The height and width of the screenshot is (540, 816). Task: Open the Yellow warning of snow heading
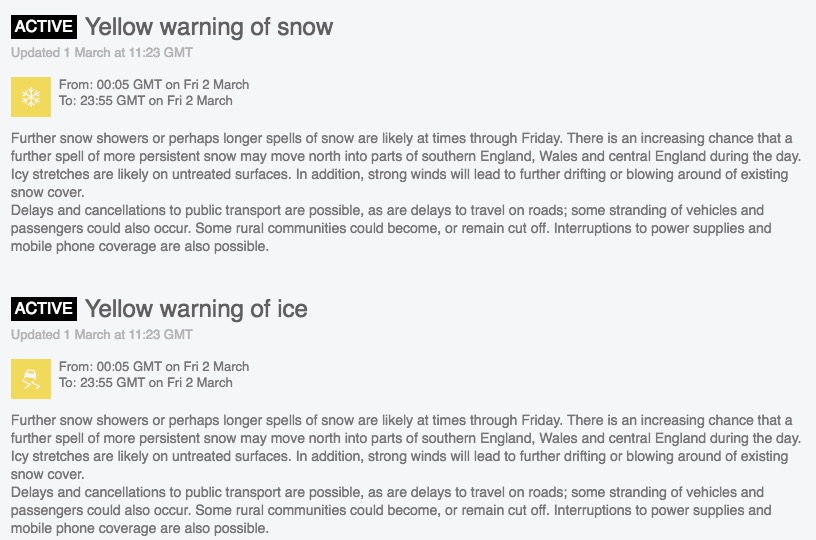(209, 27)
